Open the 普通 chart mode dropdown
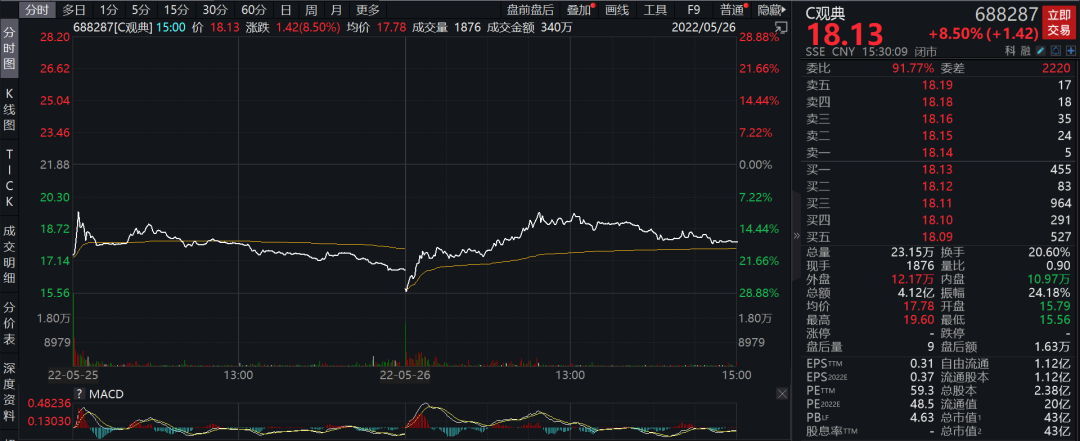 click(x=732, y=9)
